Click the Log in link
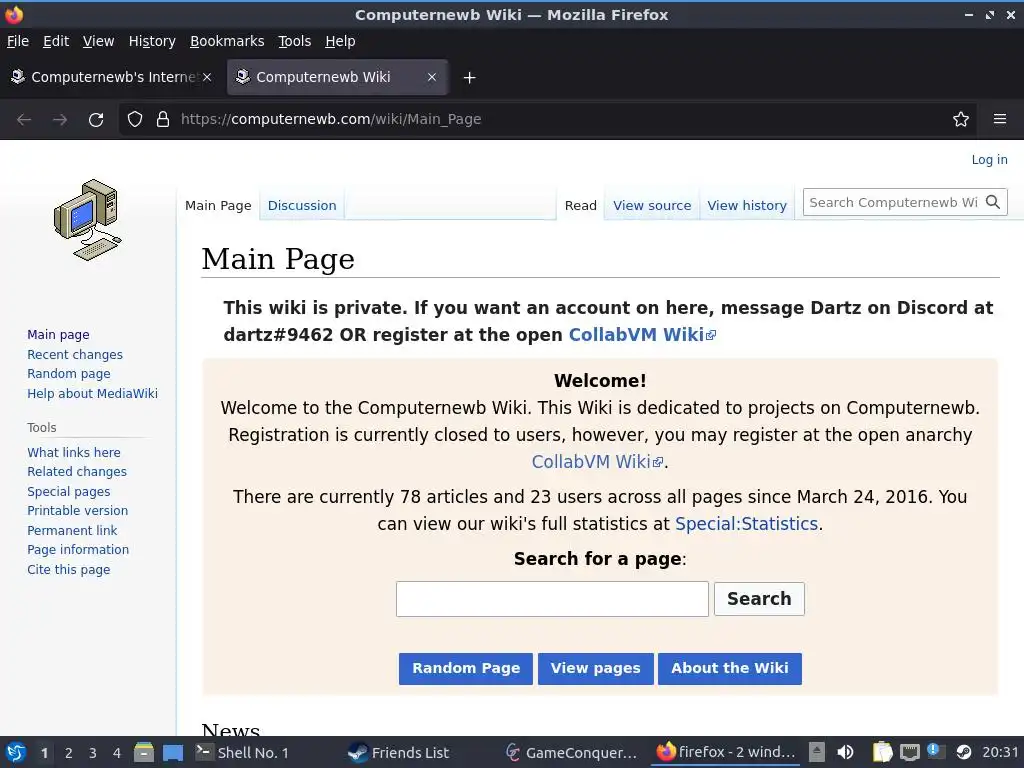Image resolution: width=1024 pixels, height=768 pixels. 989,159
